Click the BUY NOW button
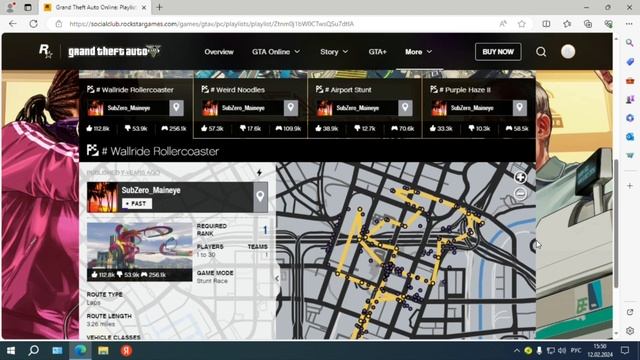 [498, 52]
